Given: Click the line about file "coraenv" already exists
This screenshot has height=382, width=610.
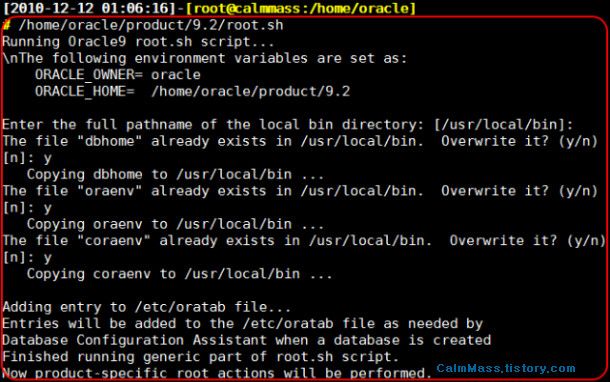Looking at the screenshot, I should (x=304, y=240).
